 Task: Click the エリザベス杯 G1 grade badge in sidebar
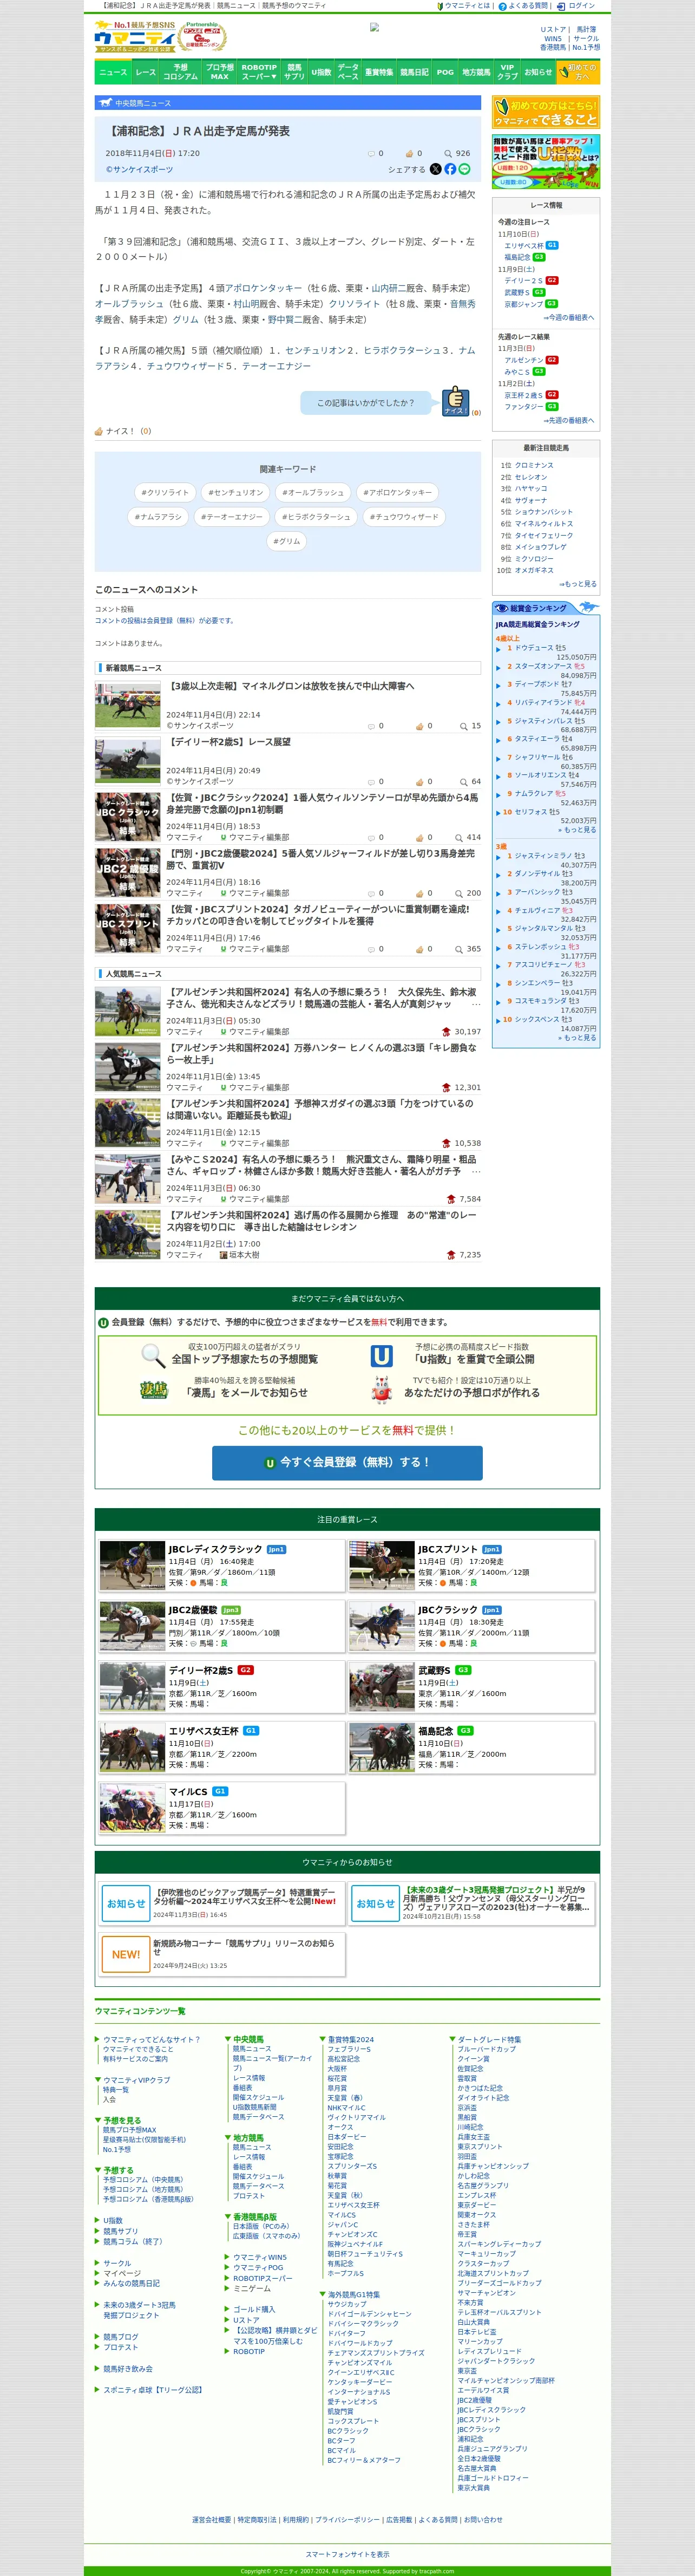[x=552, y=245]
